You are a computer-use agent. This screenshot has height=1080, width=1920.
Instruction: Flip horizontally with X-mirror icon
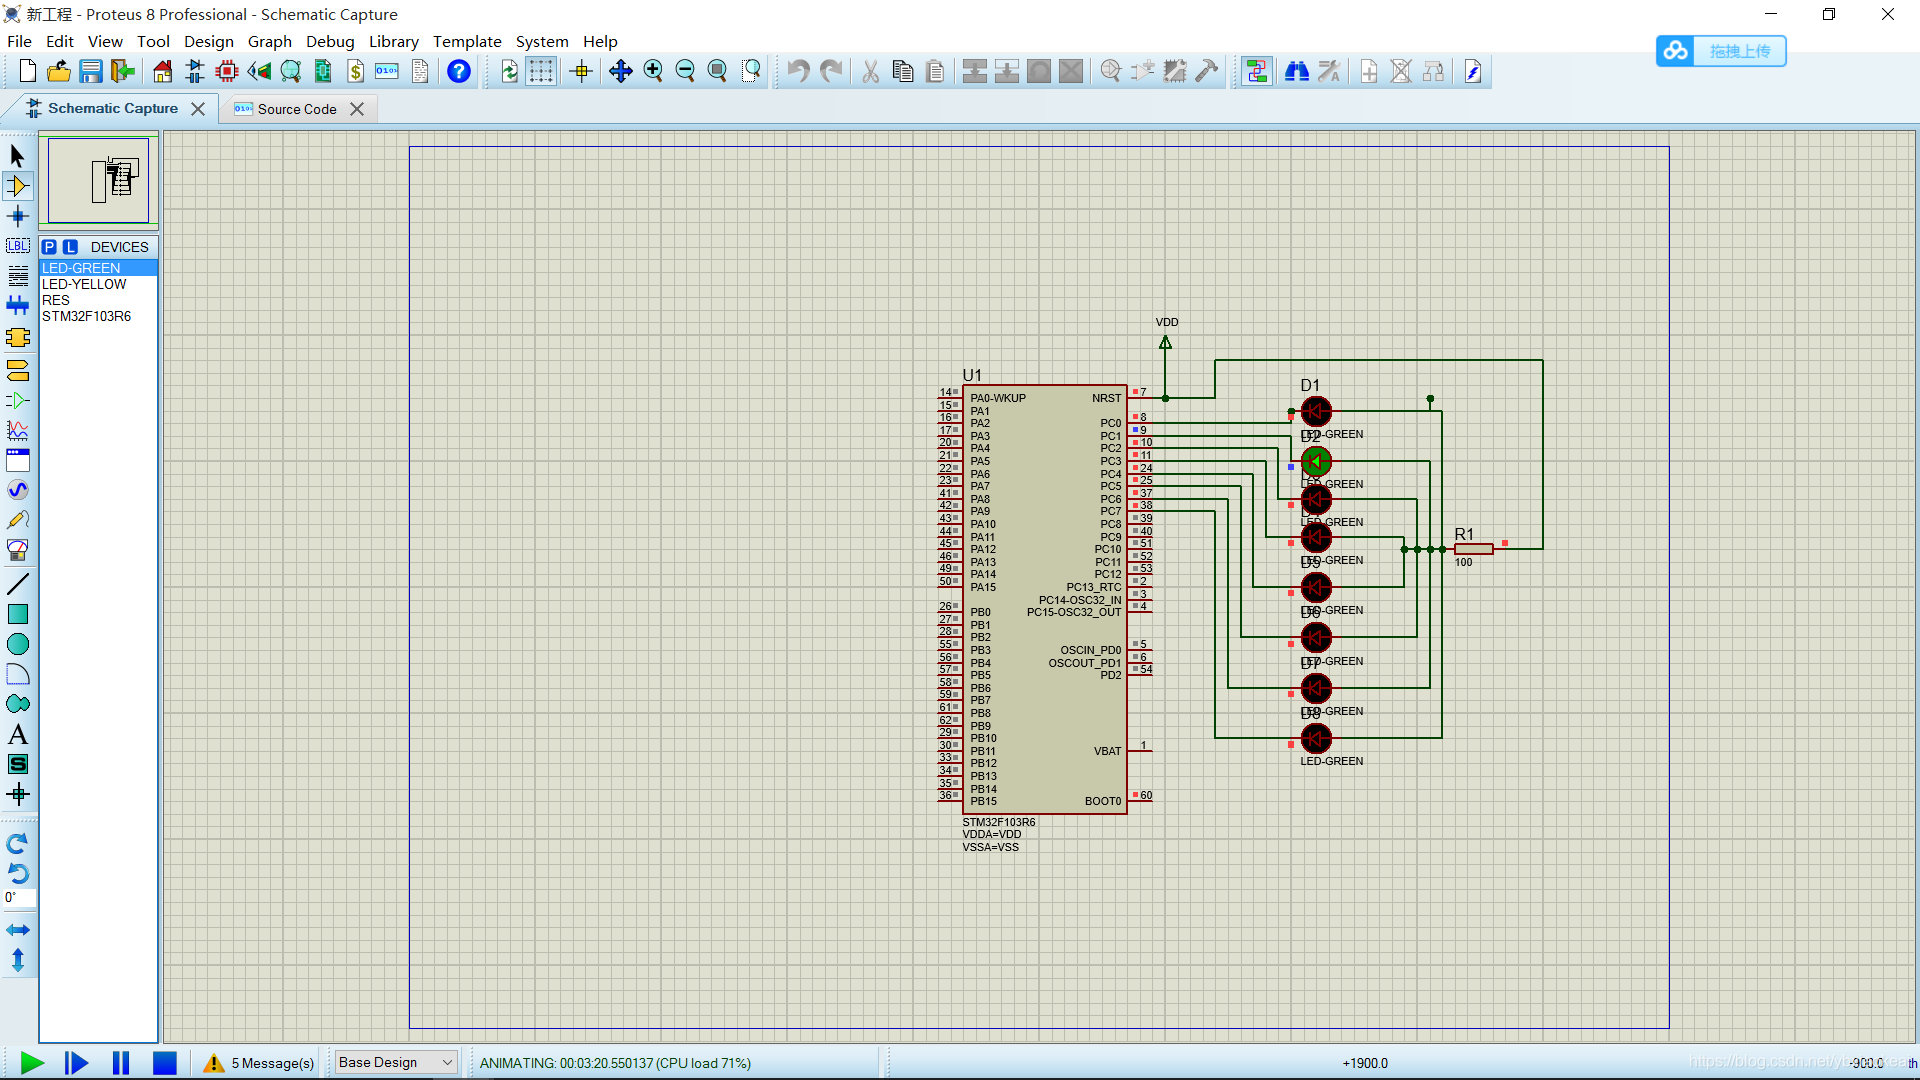click(x=17, y=930)
